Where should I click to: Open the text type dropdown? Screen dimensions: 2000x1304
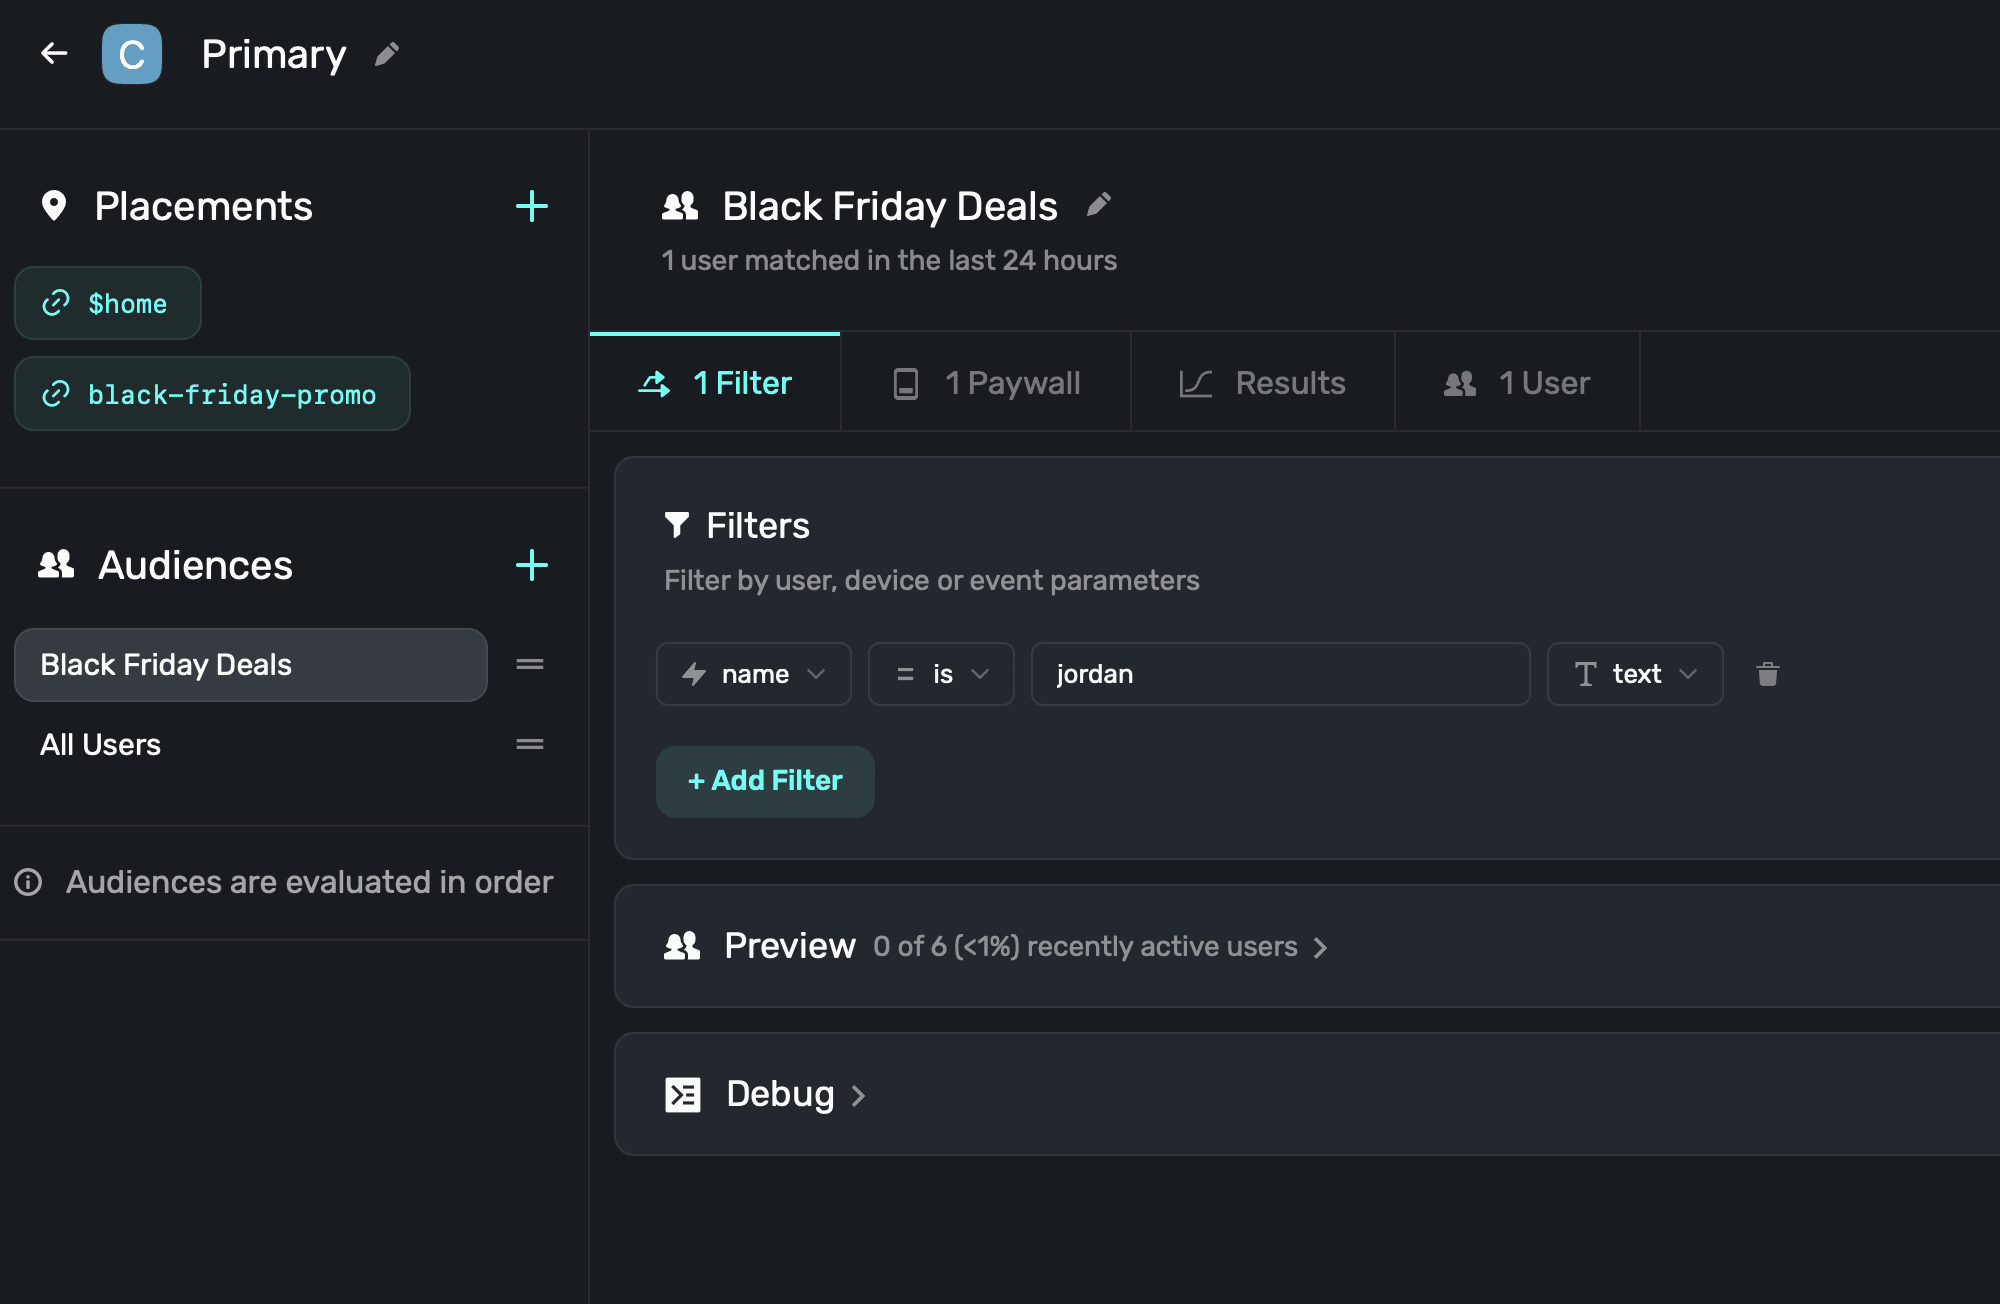pyautogui.click(x=1635, y=674)
